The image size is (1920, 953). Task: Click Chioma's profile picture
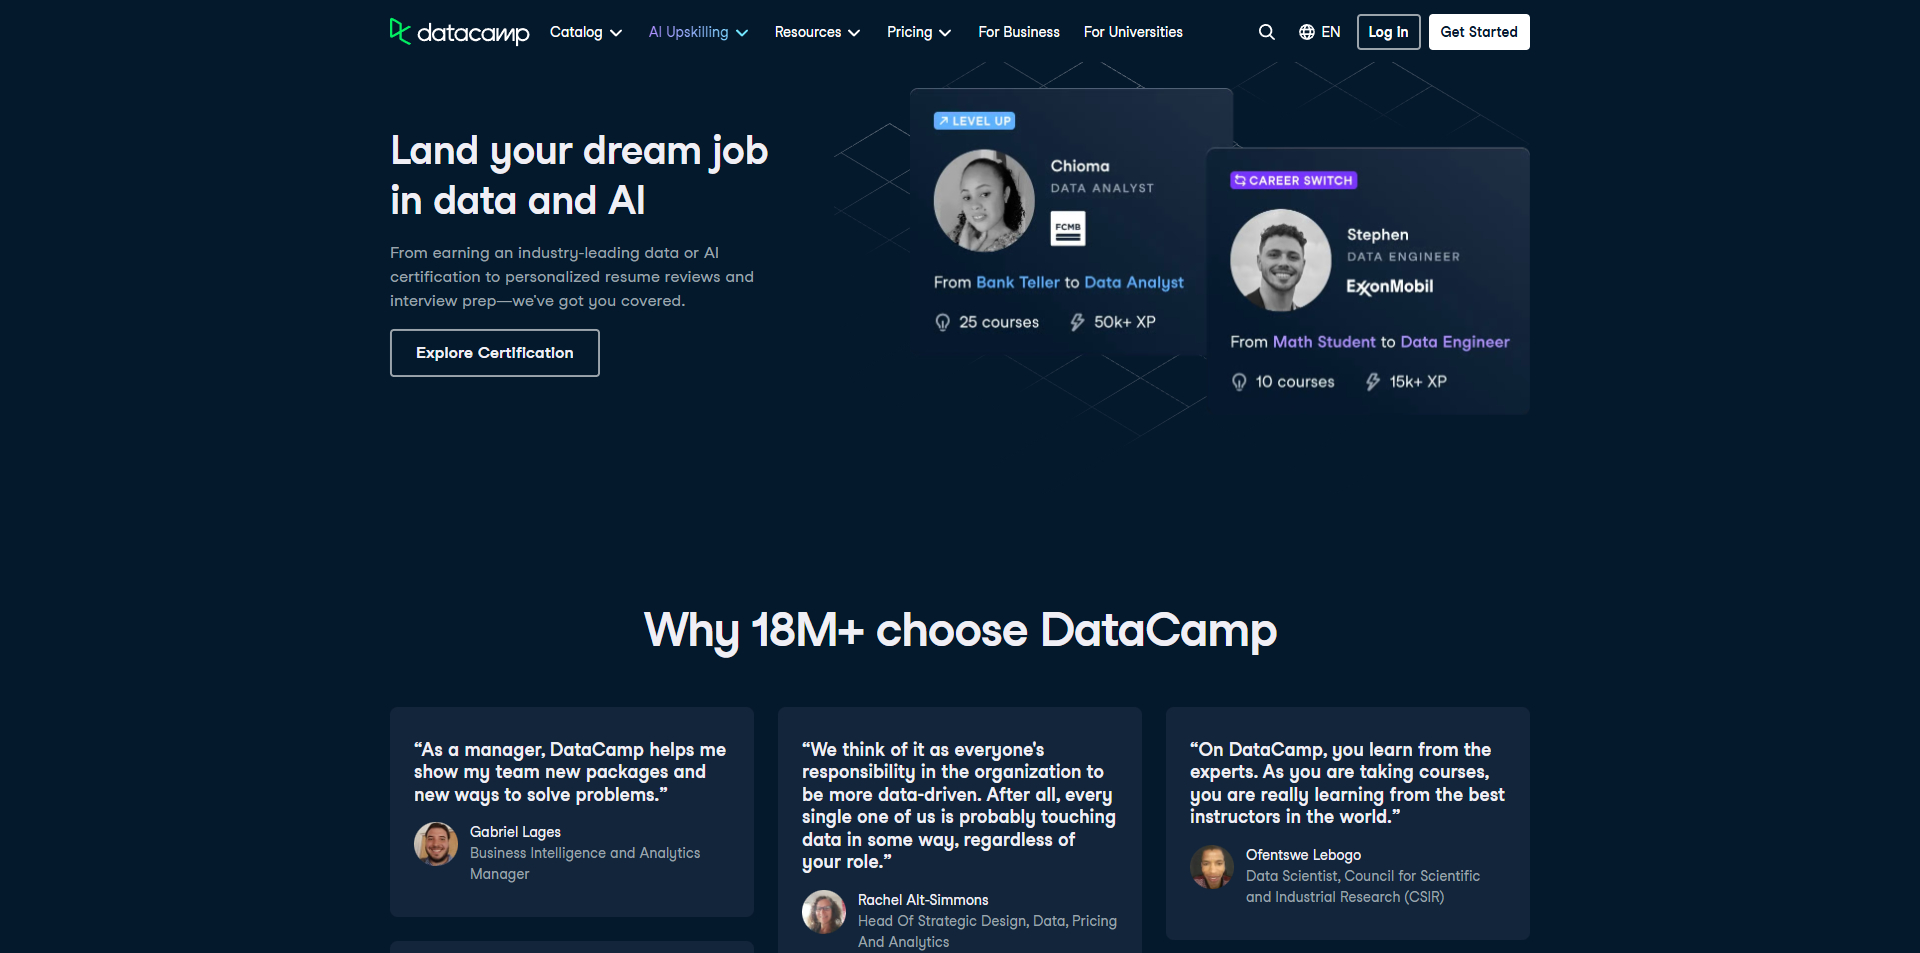coord(984,200)
